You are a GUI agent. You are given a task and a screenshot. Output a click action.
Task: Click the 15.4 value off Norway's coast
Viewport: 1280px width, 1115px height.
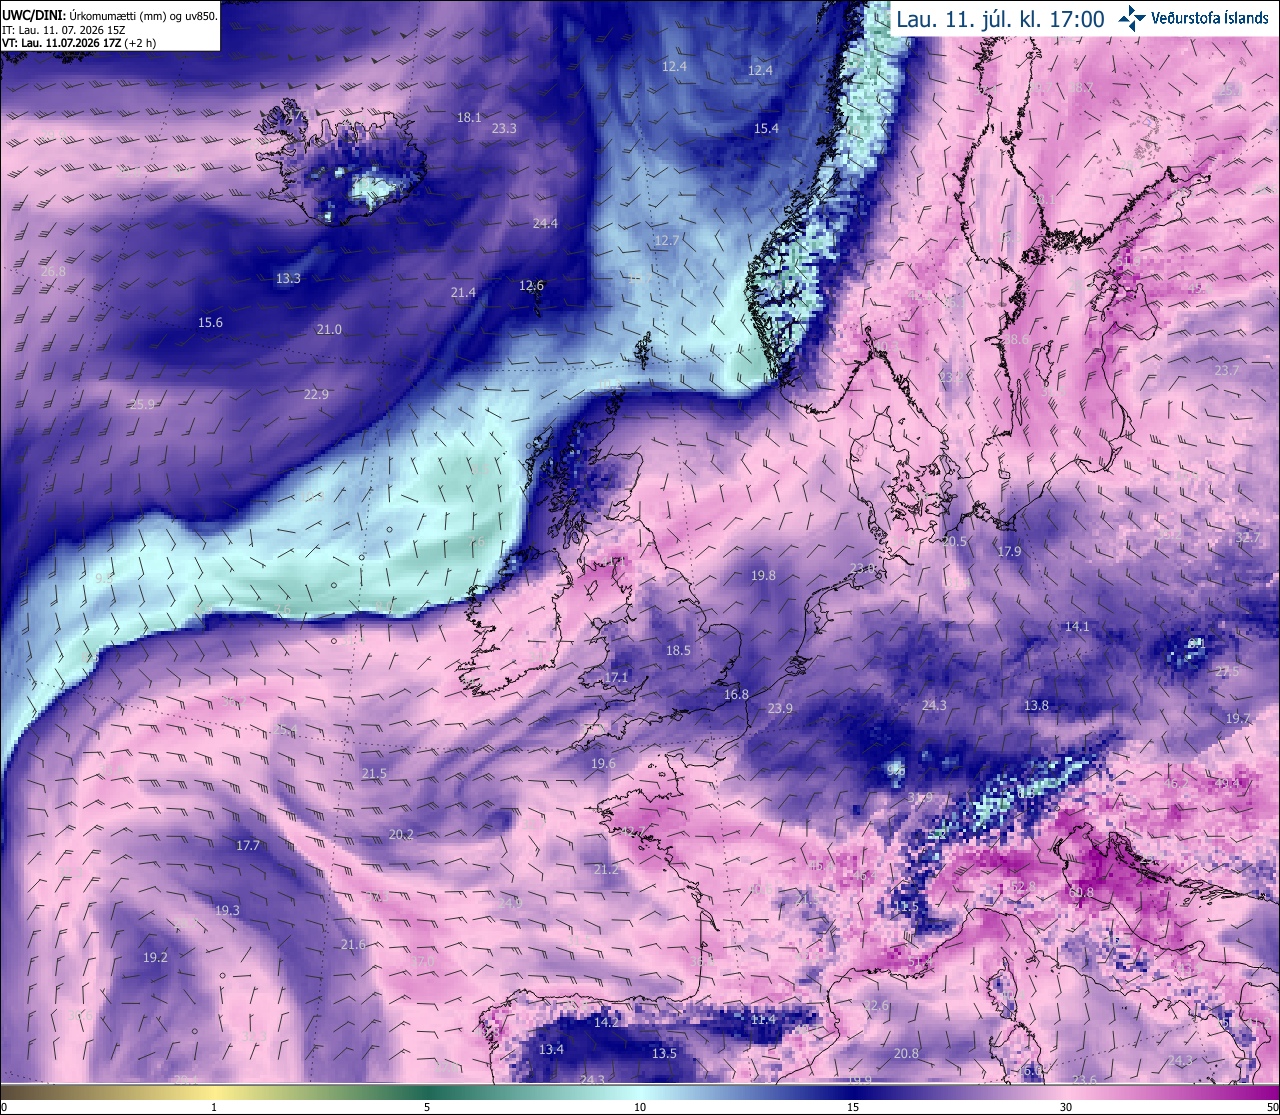click(x=766, y=128)
